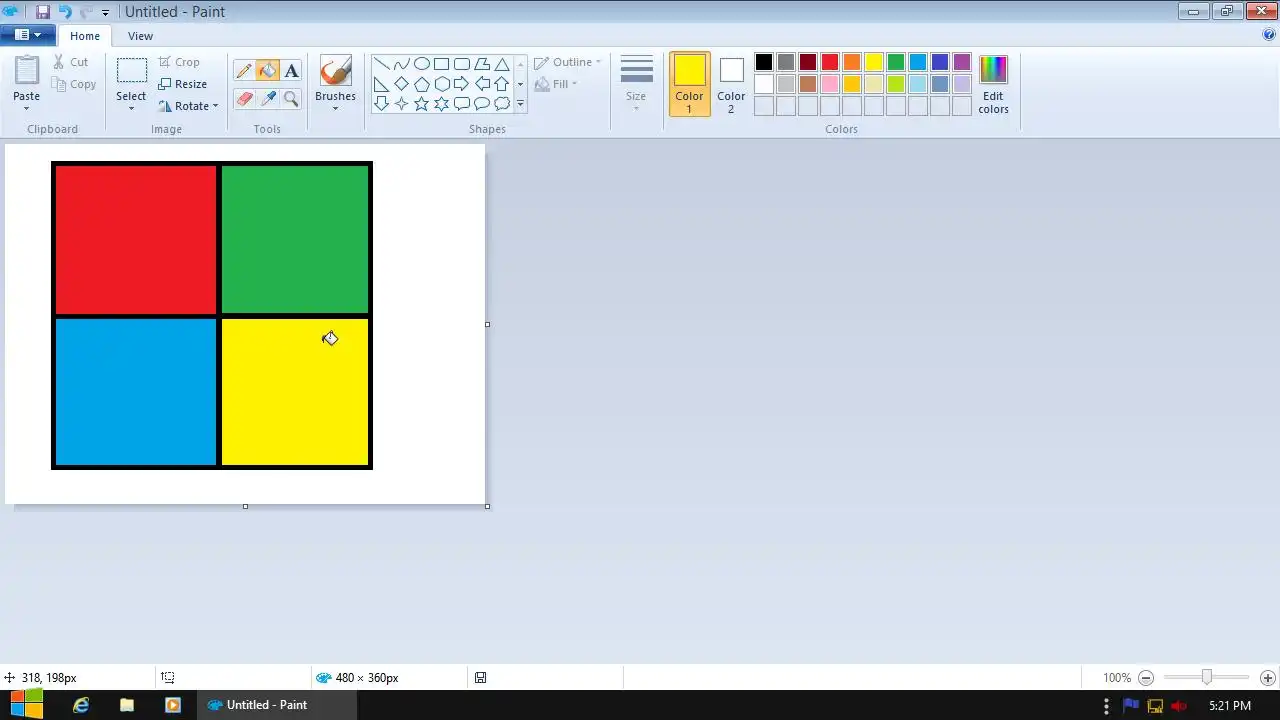Choose the Right arrow shape

(x=462, y=84)
